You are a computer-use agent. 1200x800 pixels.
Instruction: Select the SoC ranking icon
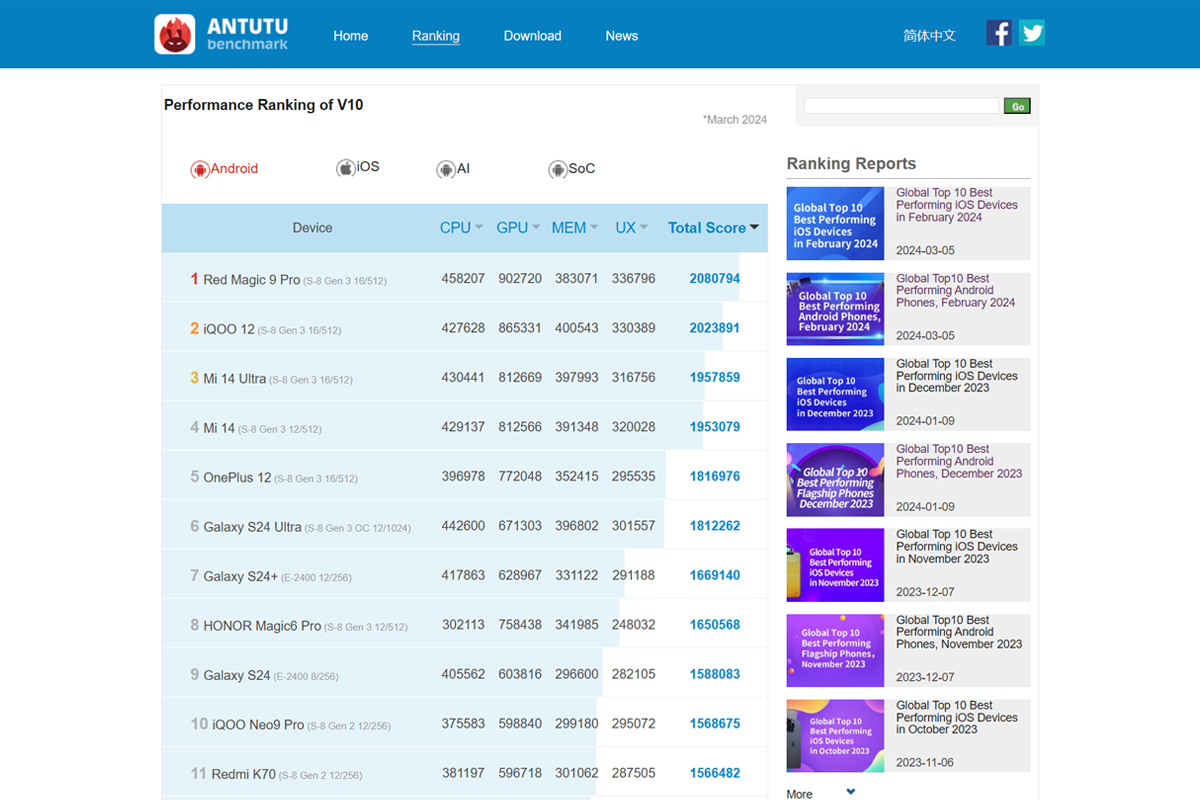pos(558,169)
